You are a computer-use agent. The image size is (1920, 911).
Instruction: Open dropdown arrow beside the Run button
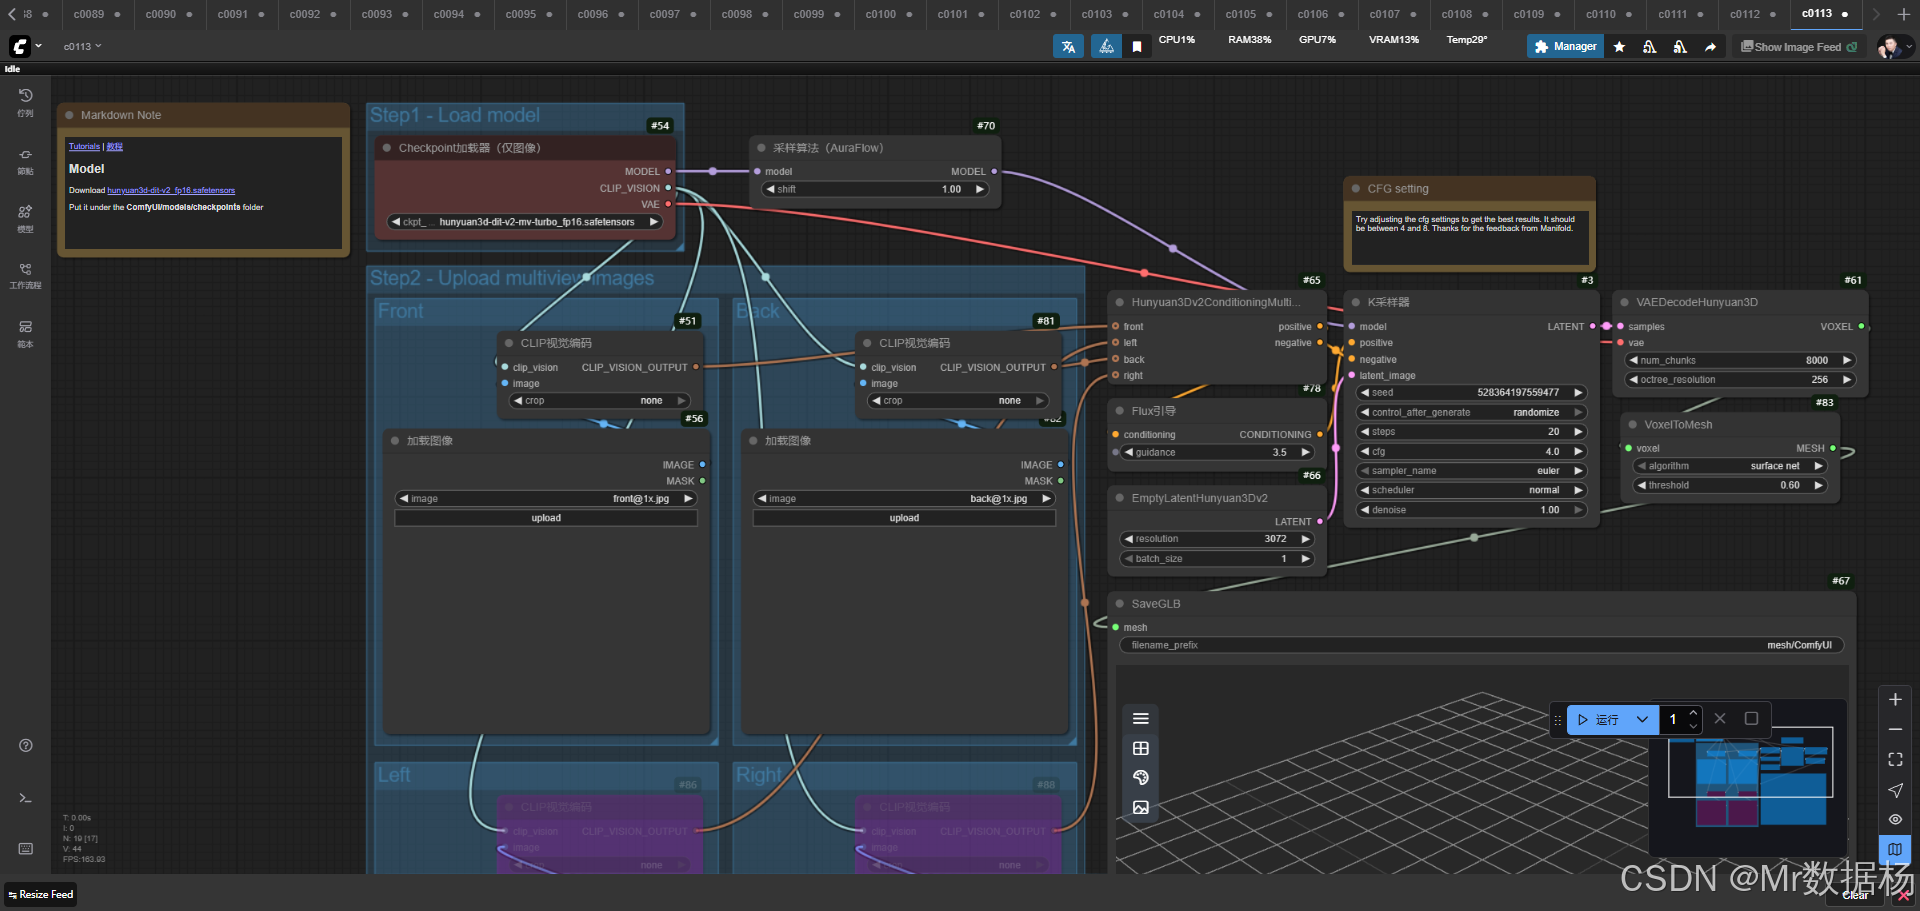(x=1642, y=719)
